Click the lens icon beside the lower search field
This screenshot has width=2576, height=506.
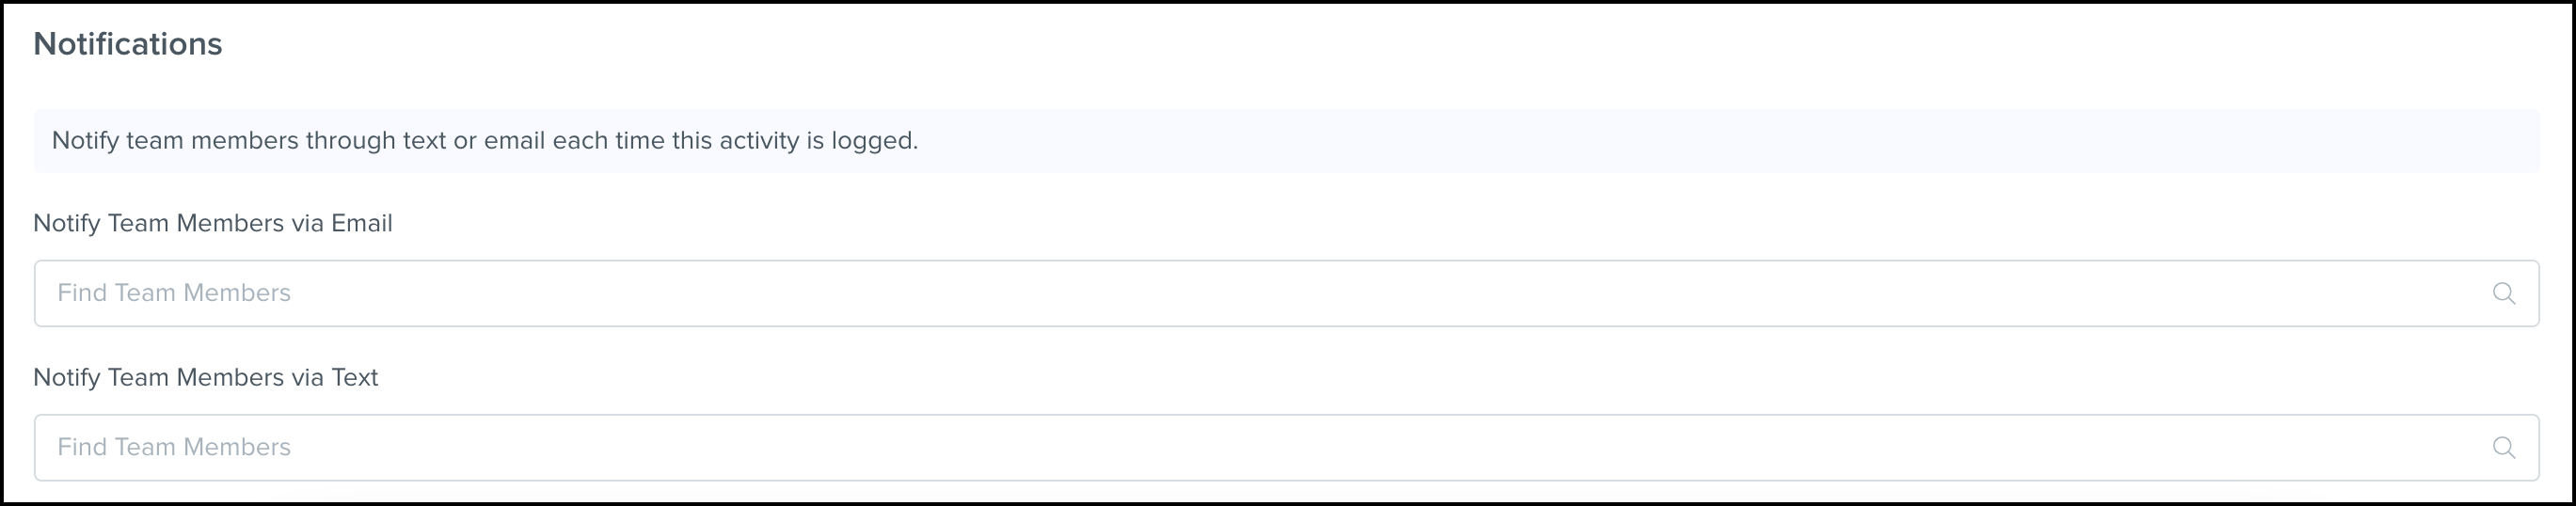2503,447
